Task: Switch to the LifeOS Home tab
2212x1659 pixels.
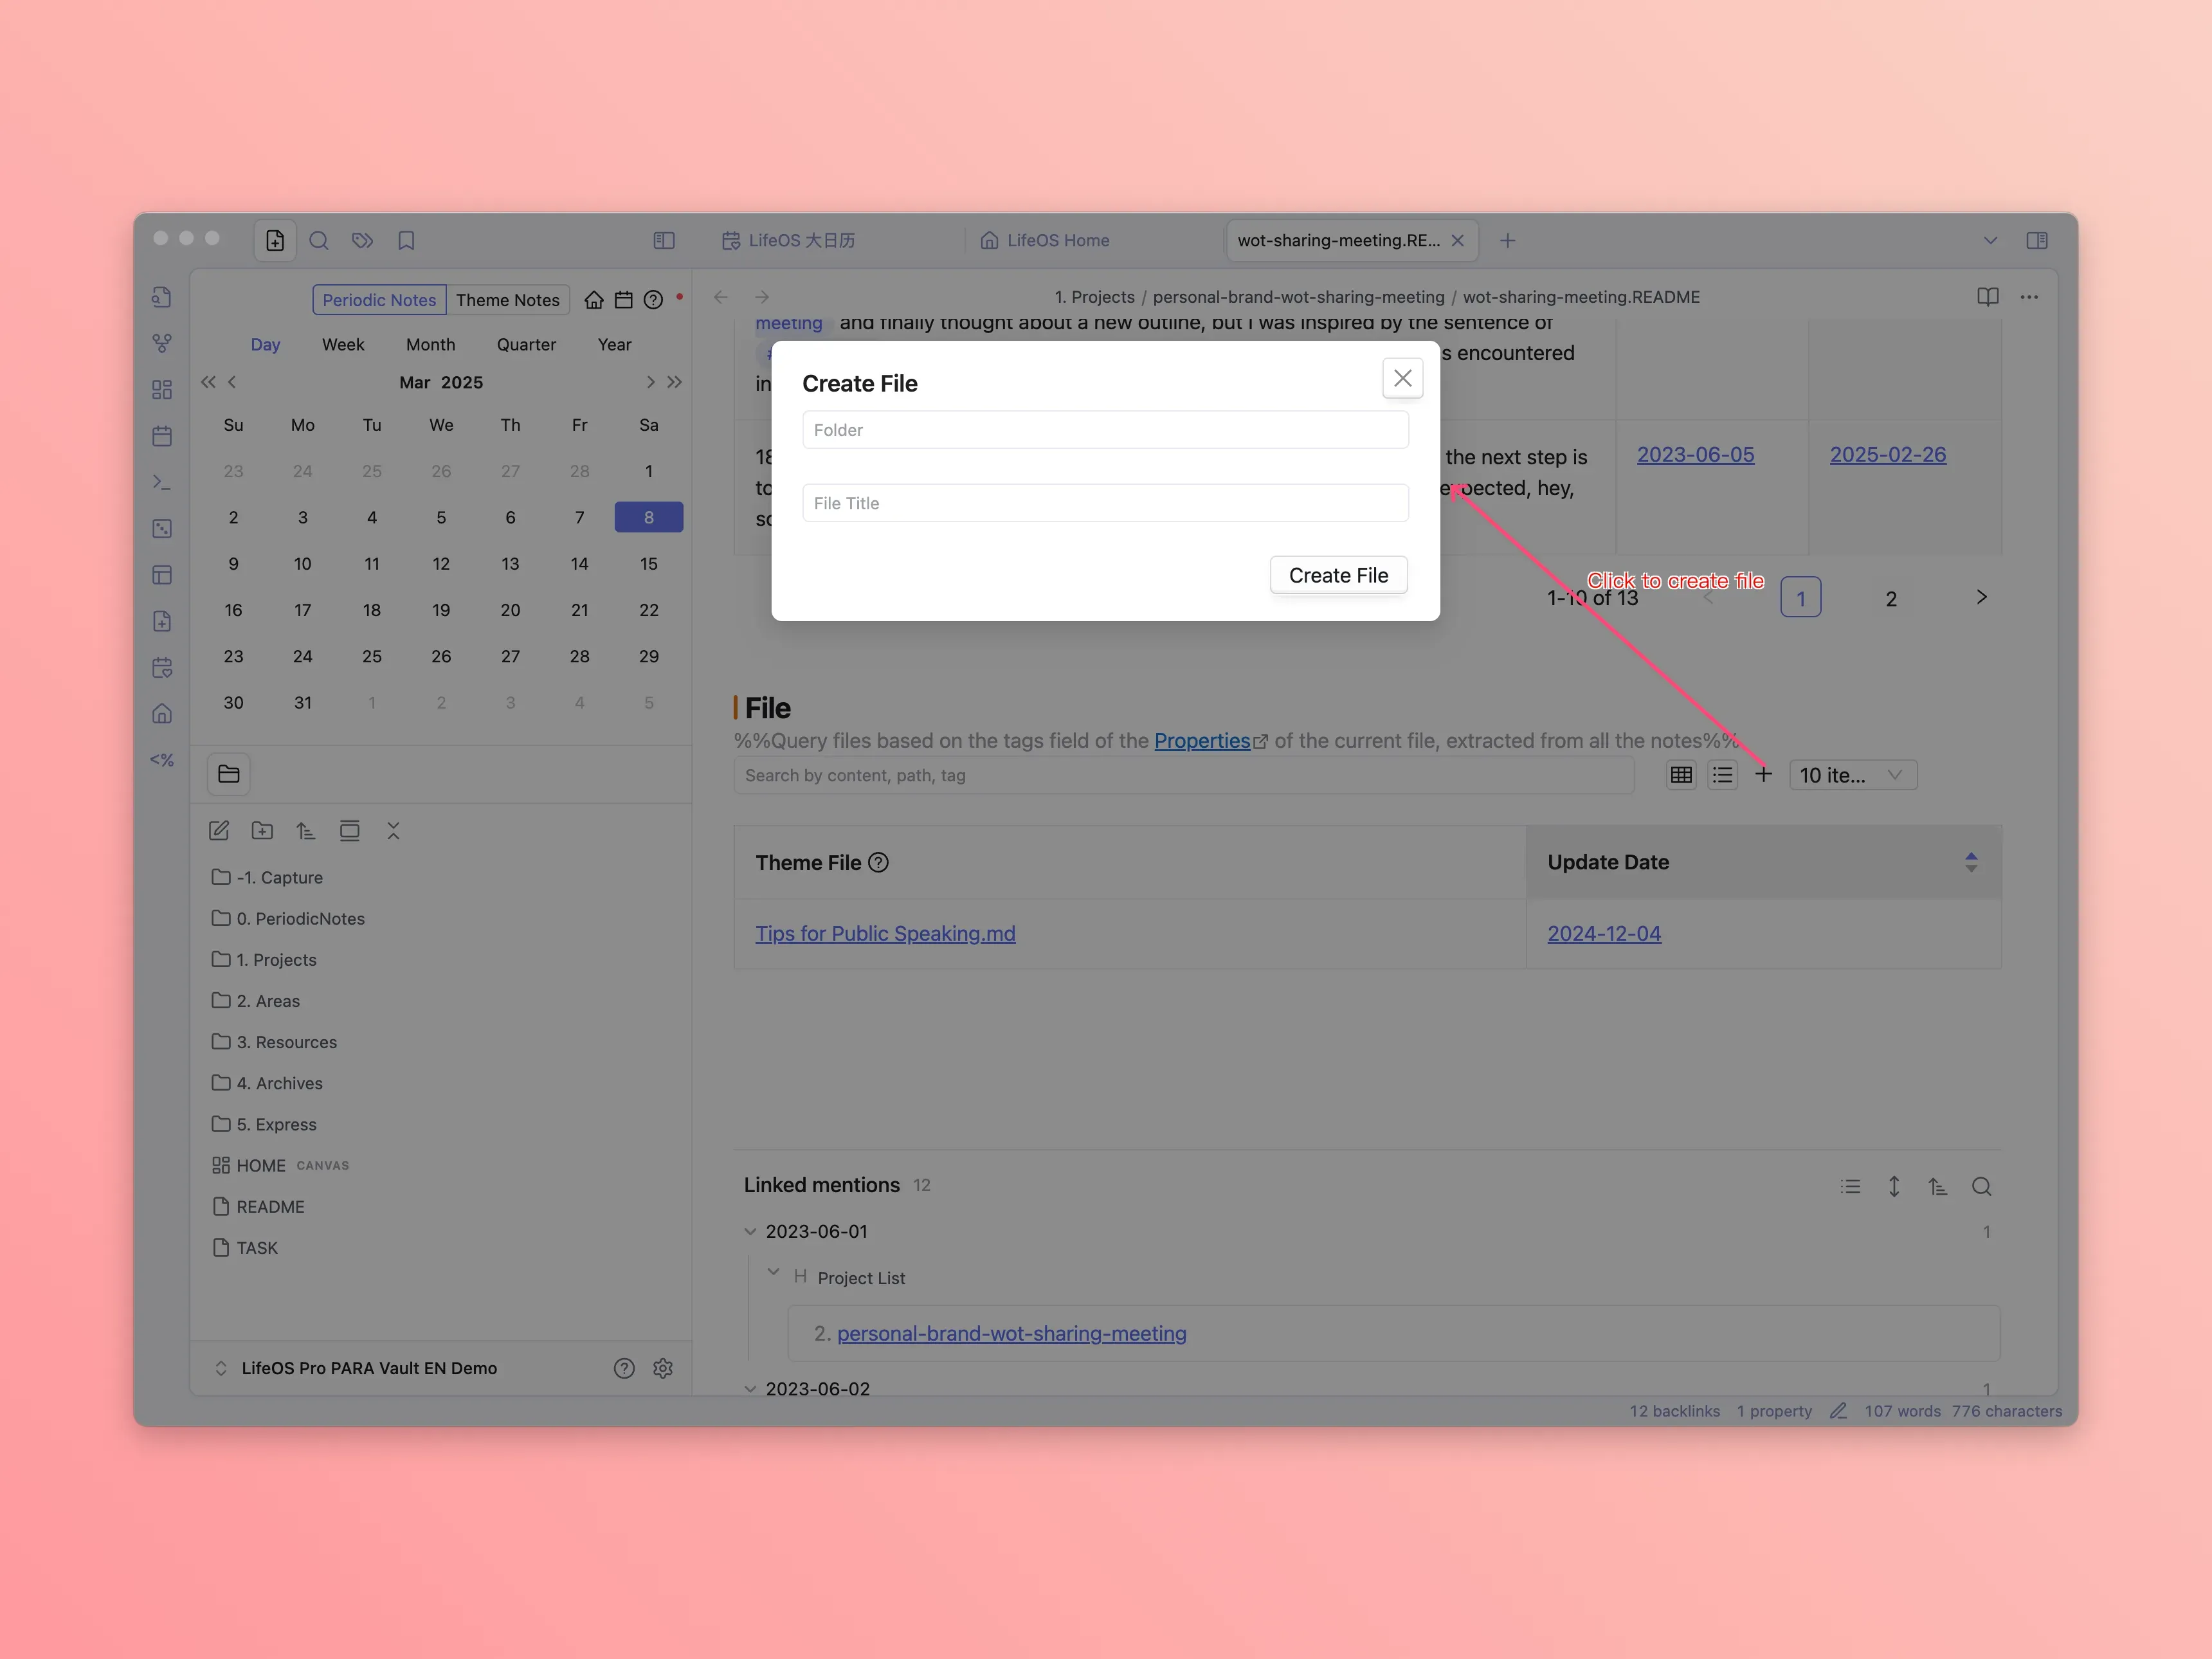Action: pyautogui.click(x=1057, y=240)
